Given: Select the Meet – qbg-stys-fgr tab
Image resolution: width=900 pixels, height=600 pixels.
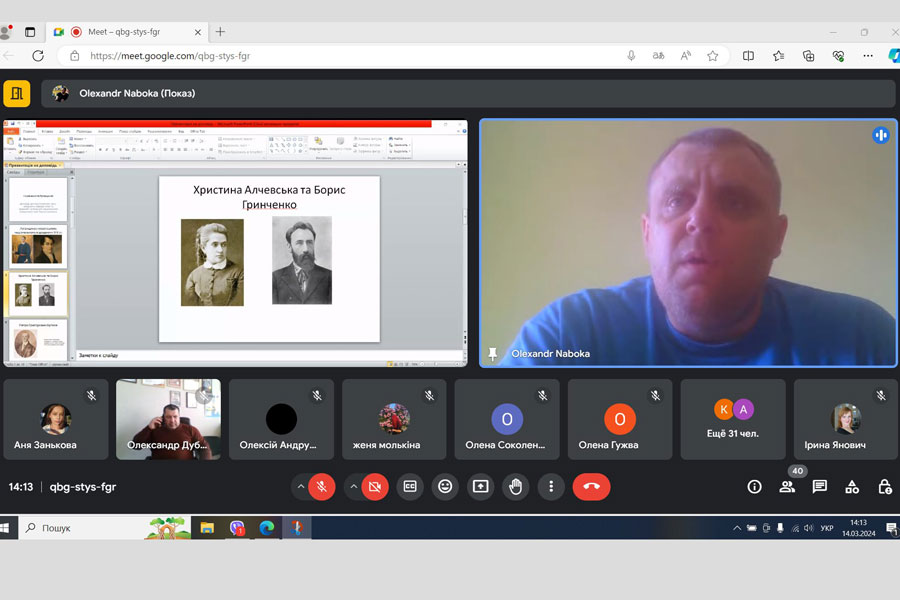Looking at the screenshot, I should tap(127, 32).
